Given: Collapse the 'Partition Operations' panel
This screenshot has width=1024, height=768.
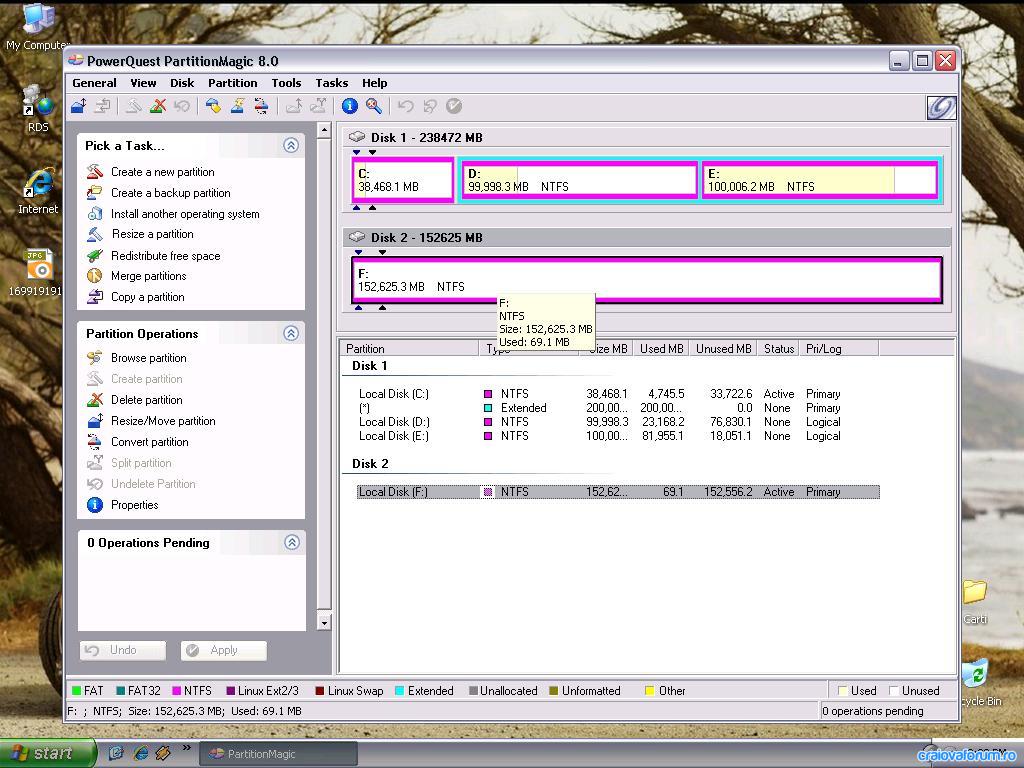Looking at the screenshot, I should pyautogui.click(x=291, y=334).
